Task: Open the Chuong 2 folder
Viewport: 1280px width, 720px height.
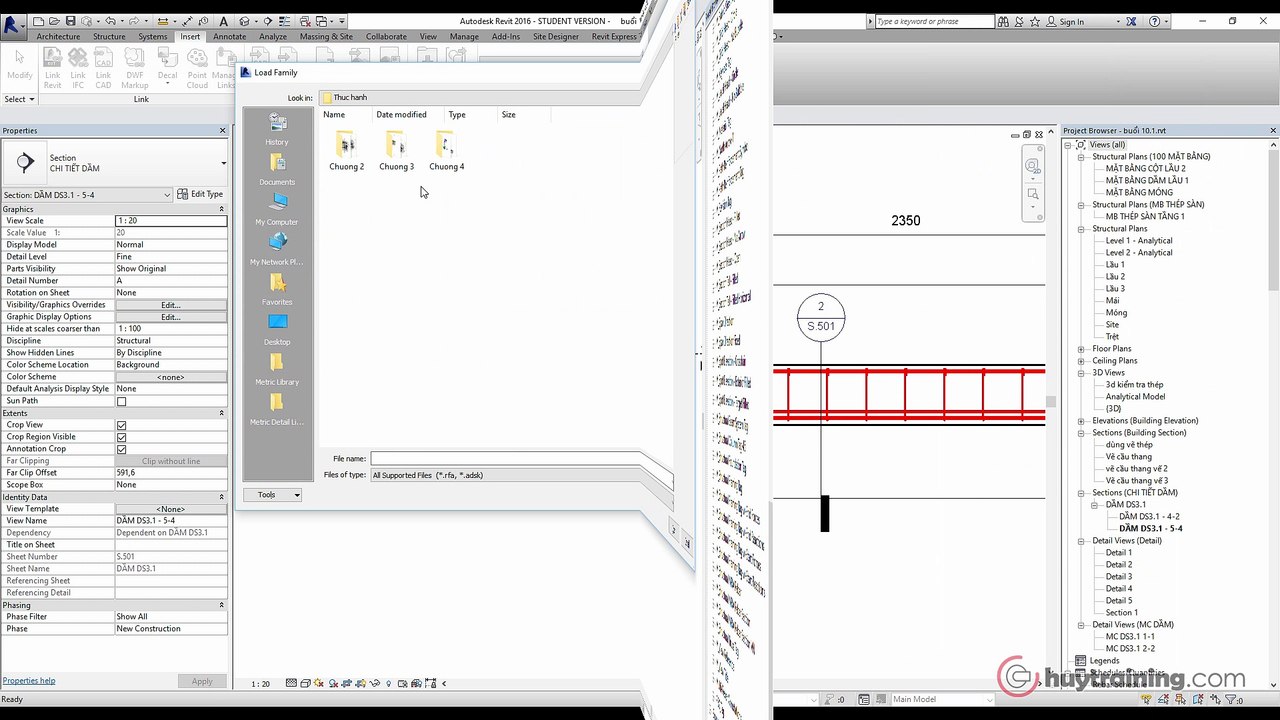Action: pos(346,151)
